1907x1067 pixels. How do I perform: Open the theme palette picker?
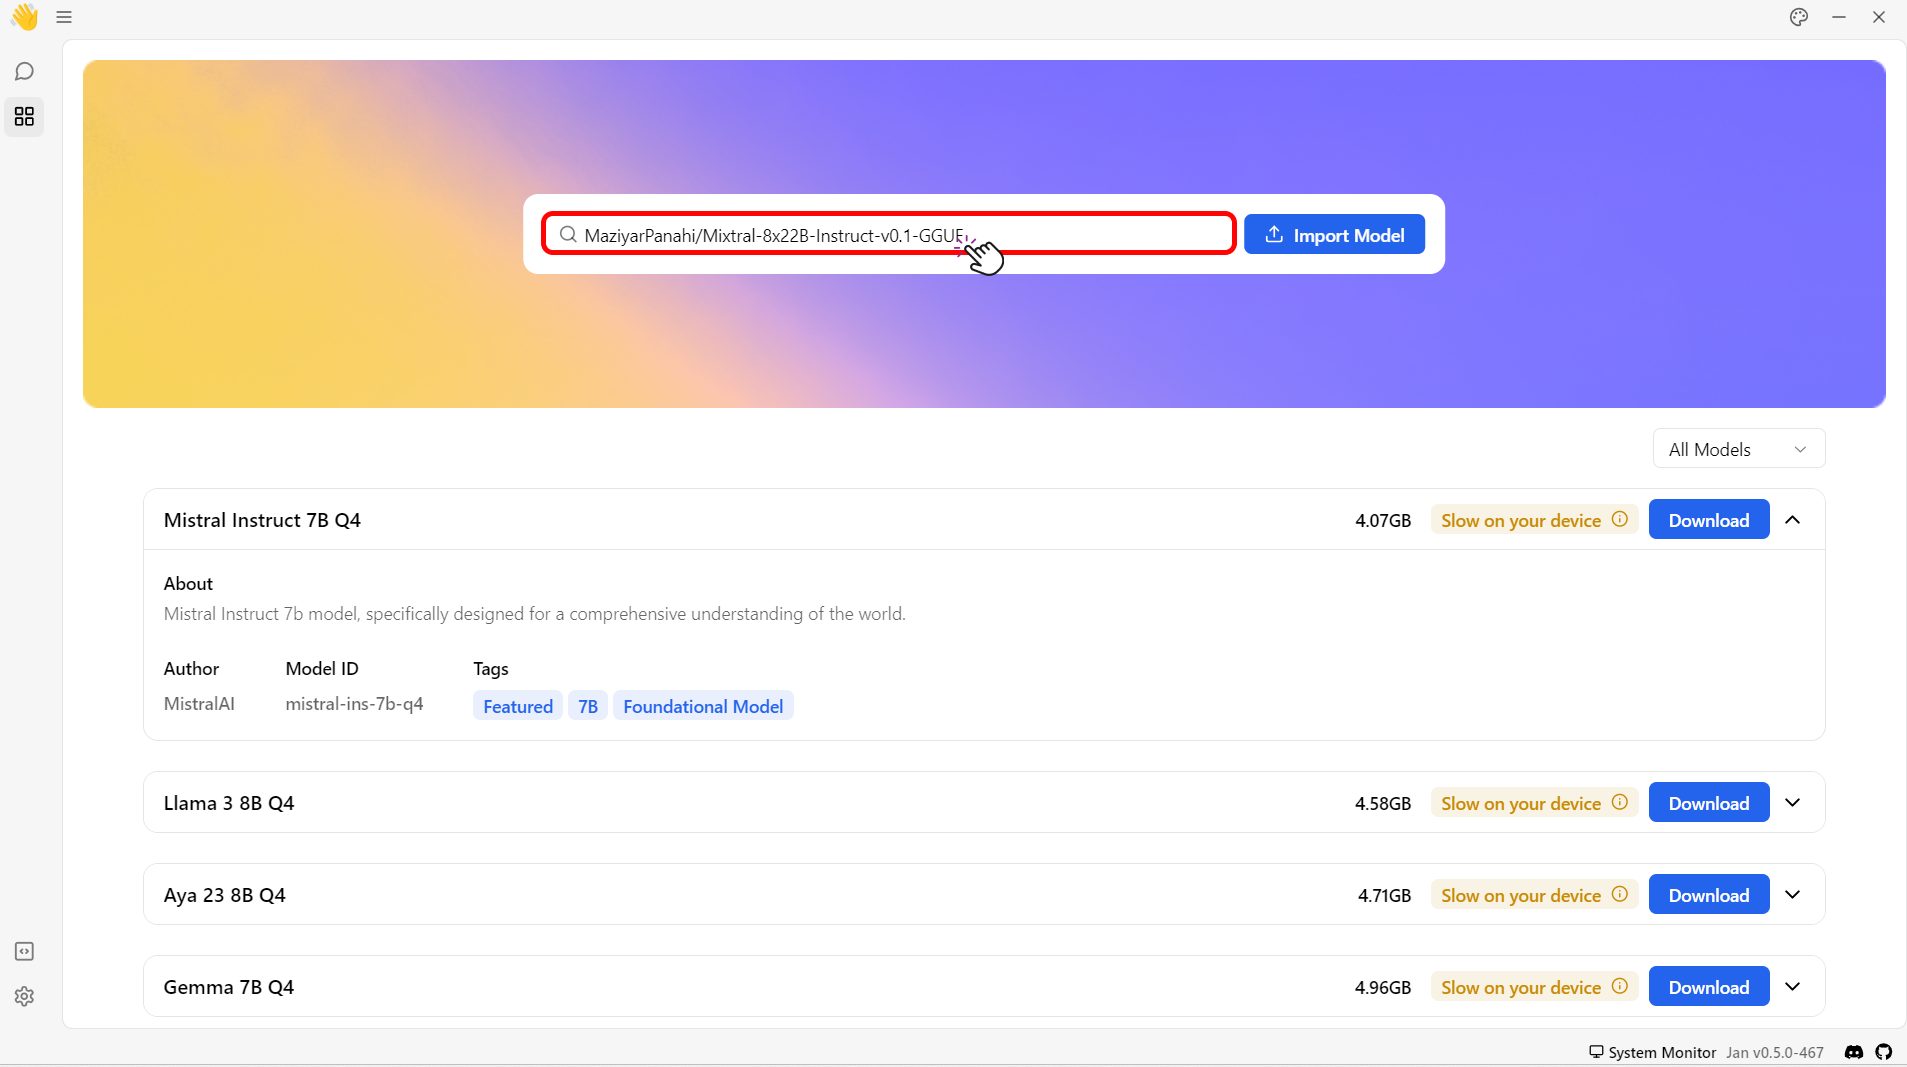pyautogui.click(x=1799, y=17)
